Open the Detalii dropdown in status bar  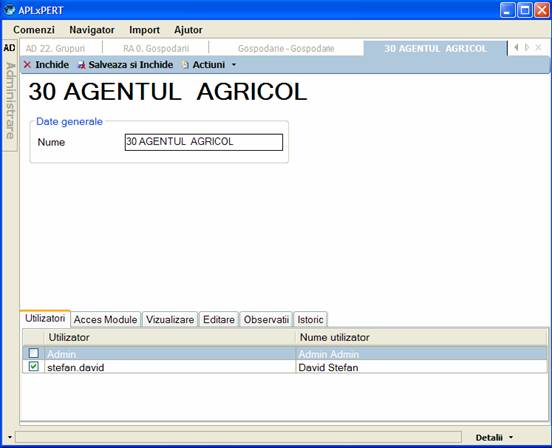pyautogui.click(x=494, y=437)
